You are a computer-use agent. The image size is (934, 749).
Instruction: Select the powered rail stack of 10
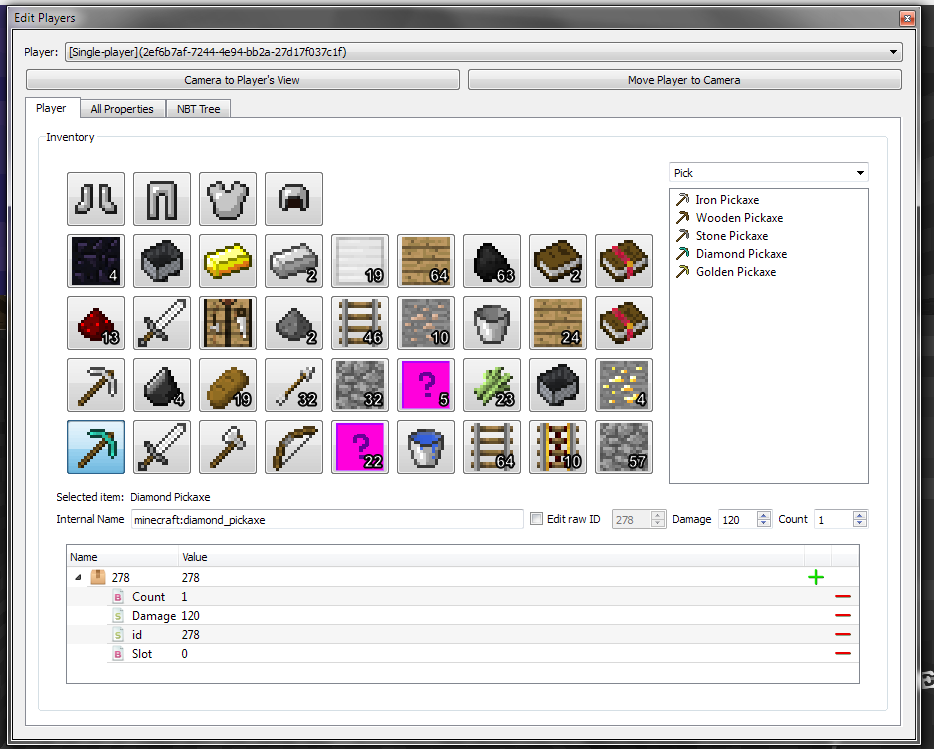click(x=558, y=447)
